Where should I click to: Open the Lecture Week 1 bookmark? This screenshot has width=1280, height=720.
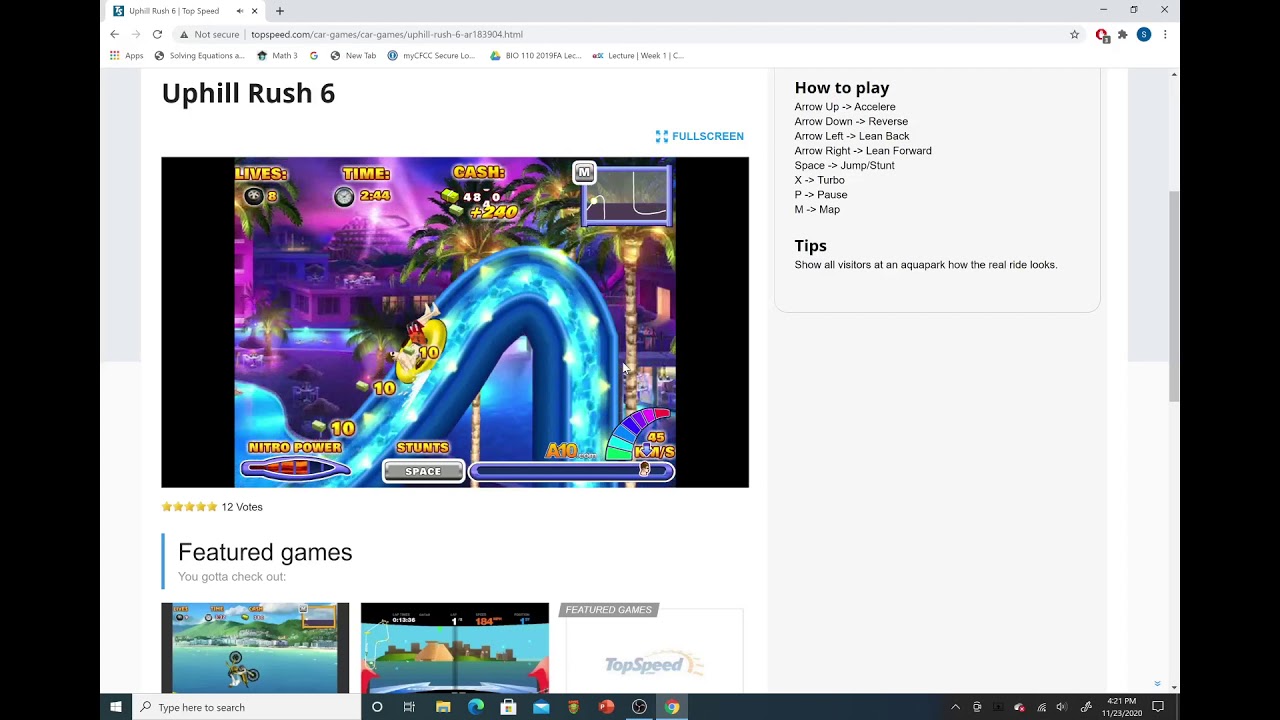pos(638,56)
